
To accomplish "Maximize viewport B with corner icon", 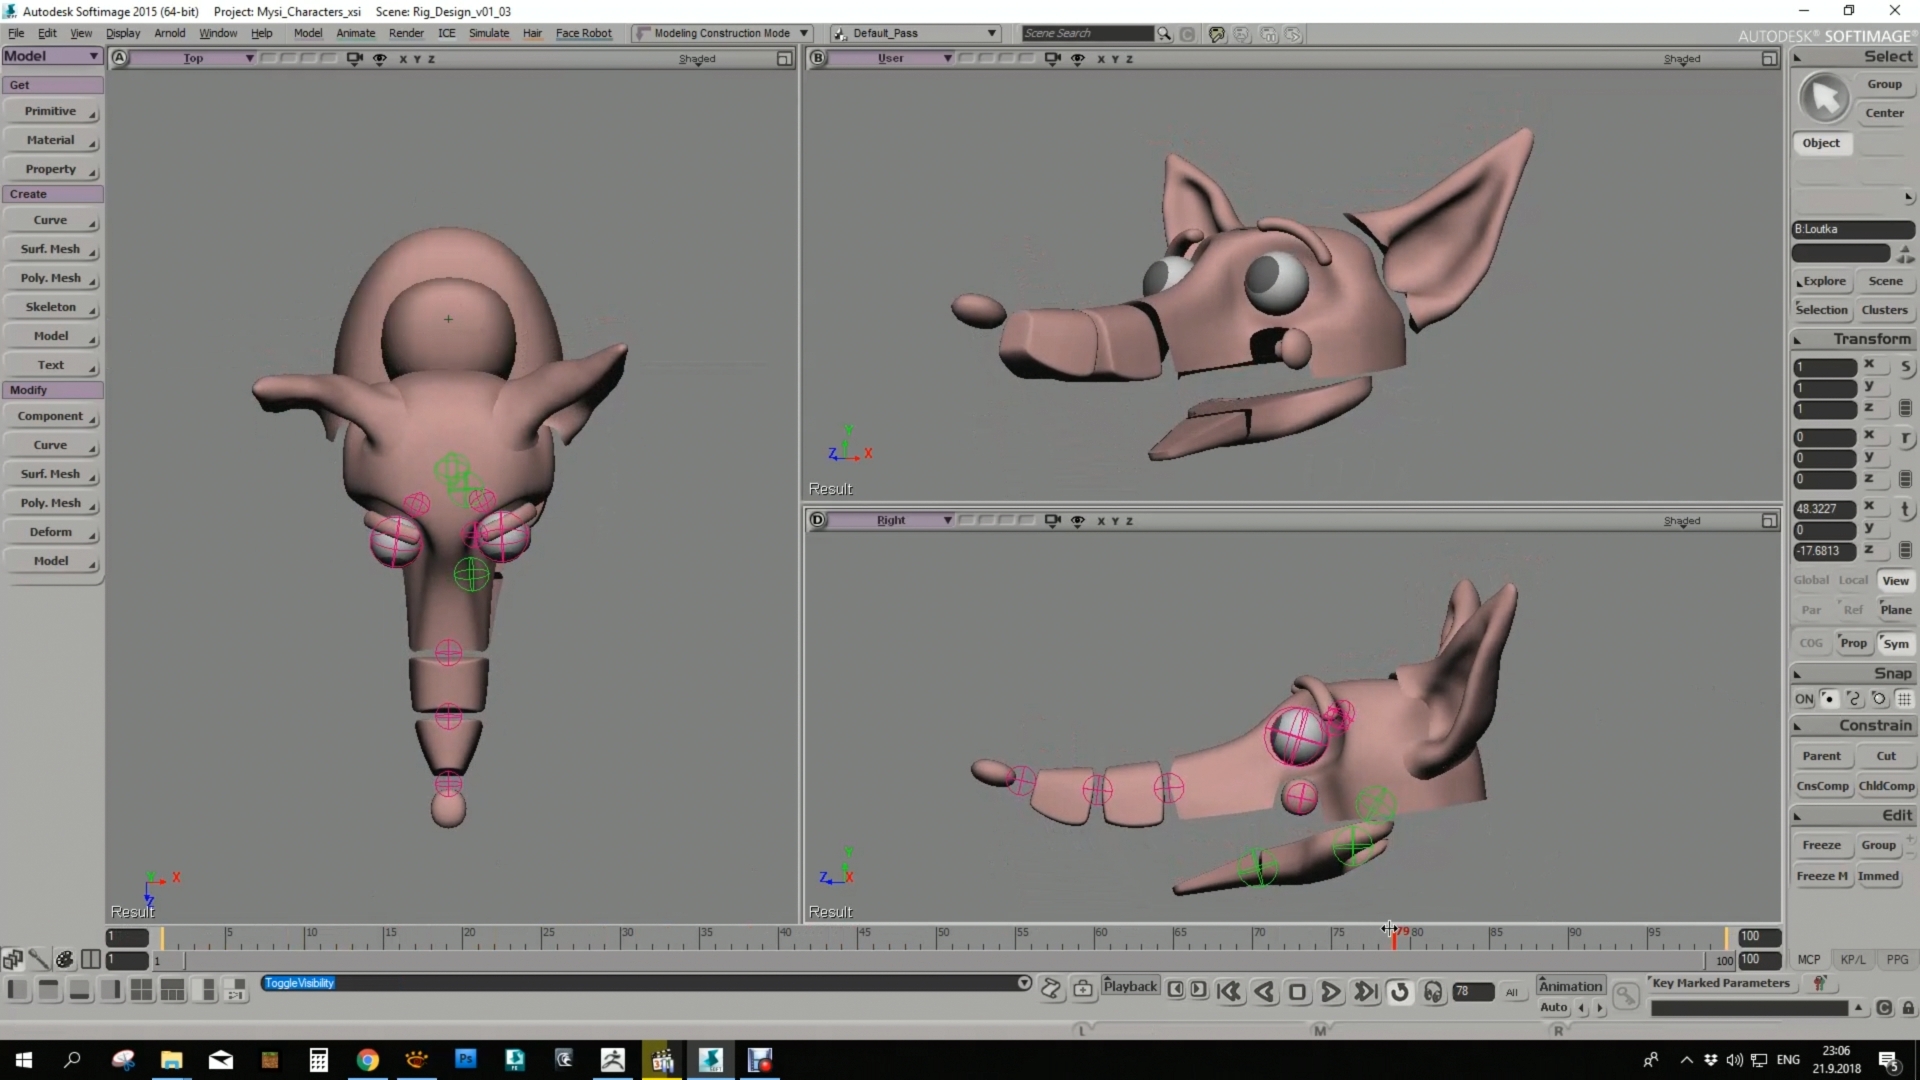I will [x=1769, y=59].
